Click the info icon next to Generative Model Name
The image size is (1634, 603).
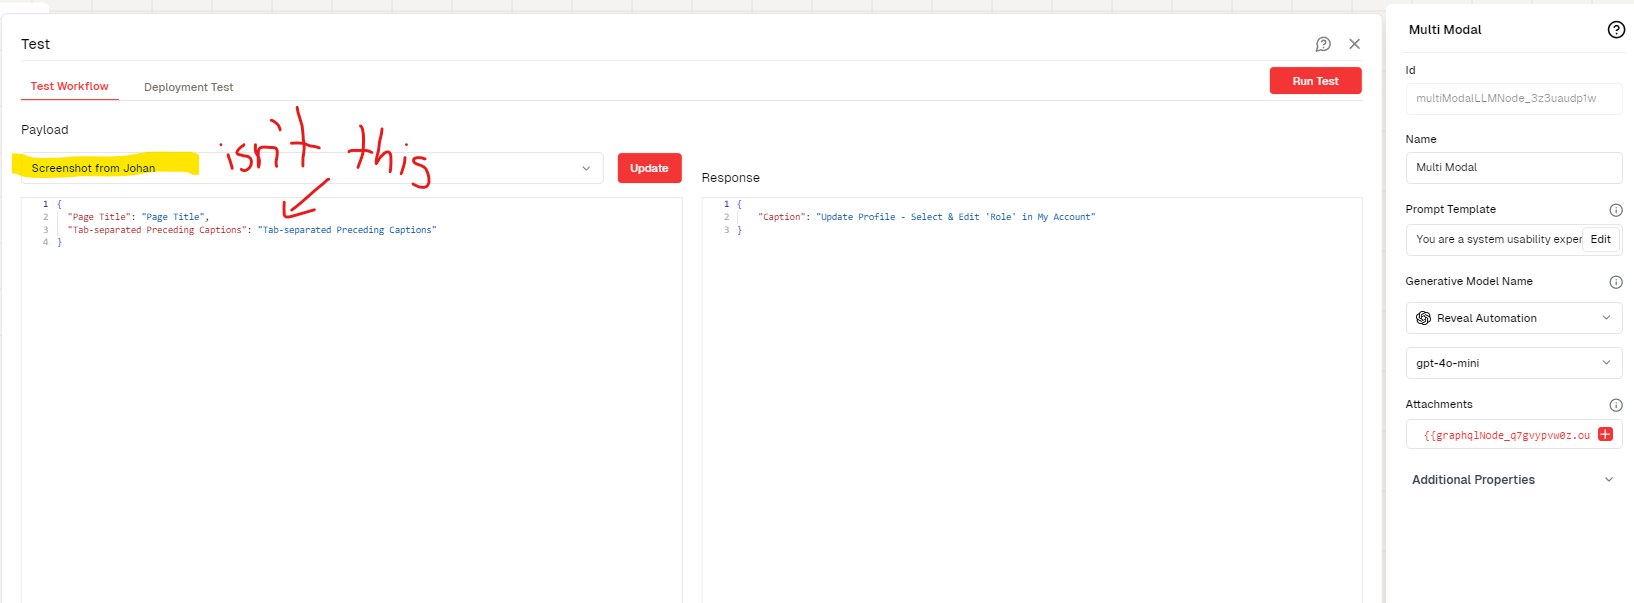coord(1615,282)
